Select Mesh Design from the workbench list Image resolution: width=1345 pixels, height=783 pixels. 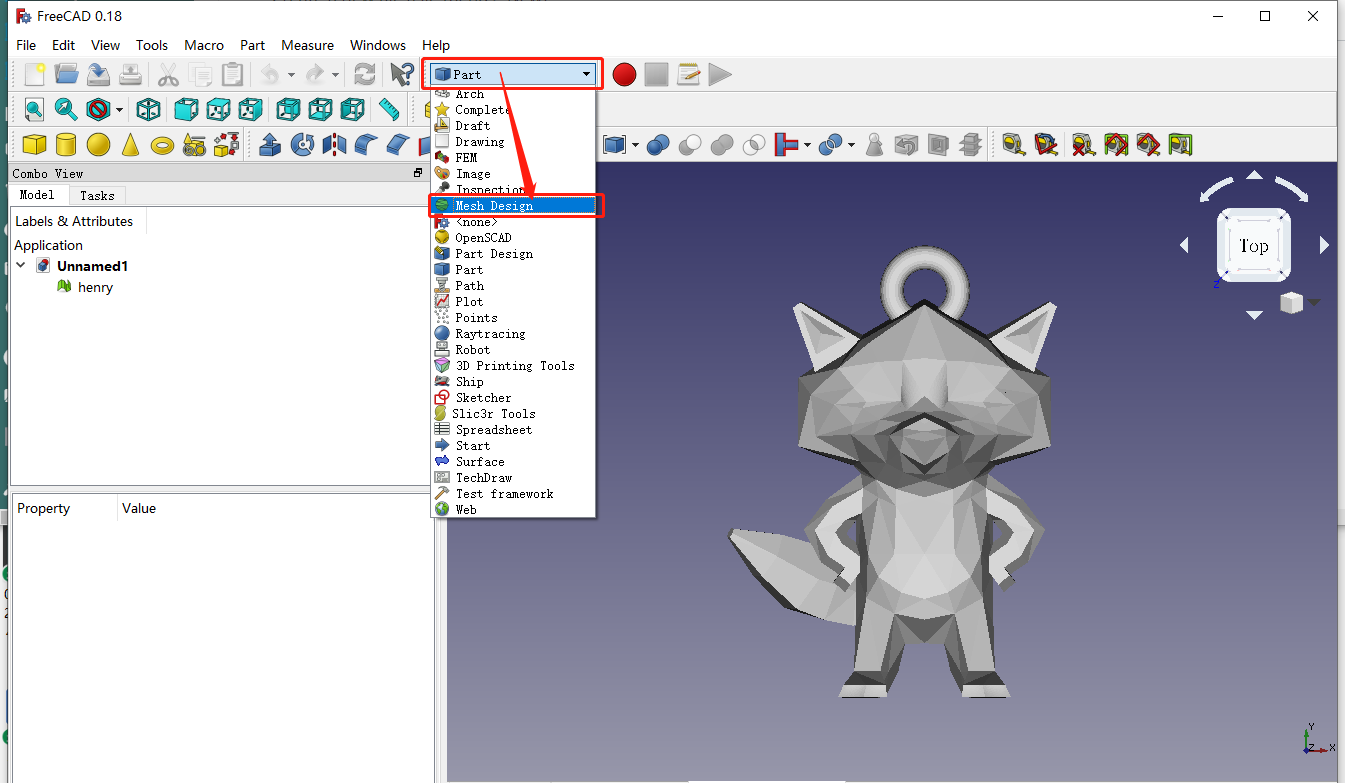495,205
